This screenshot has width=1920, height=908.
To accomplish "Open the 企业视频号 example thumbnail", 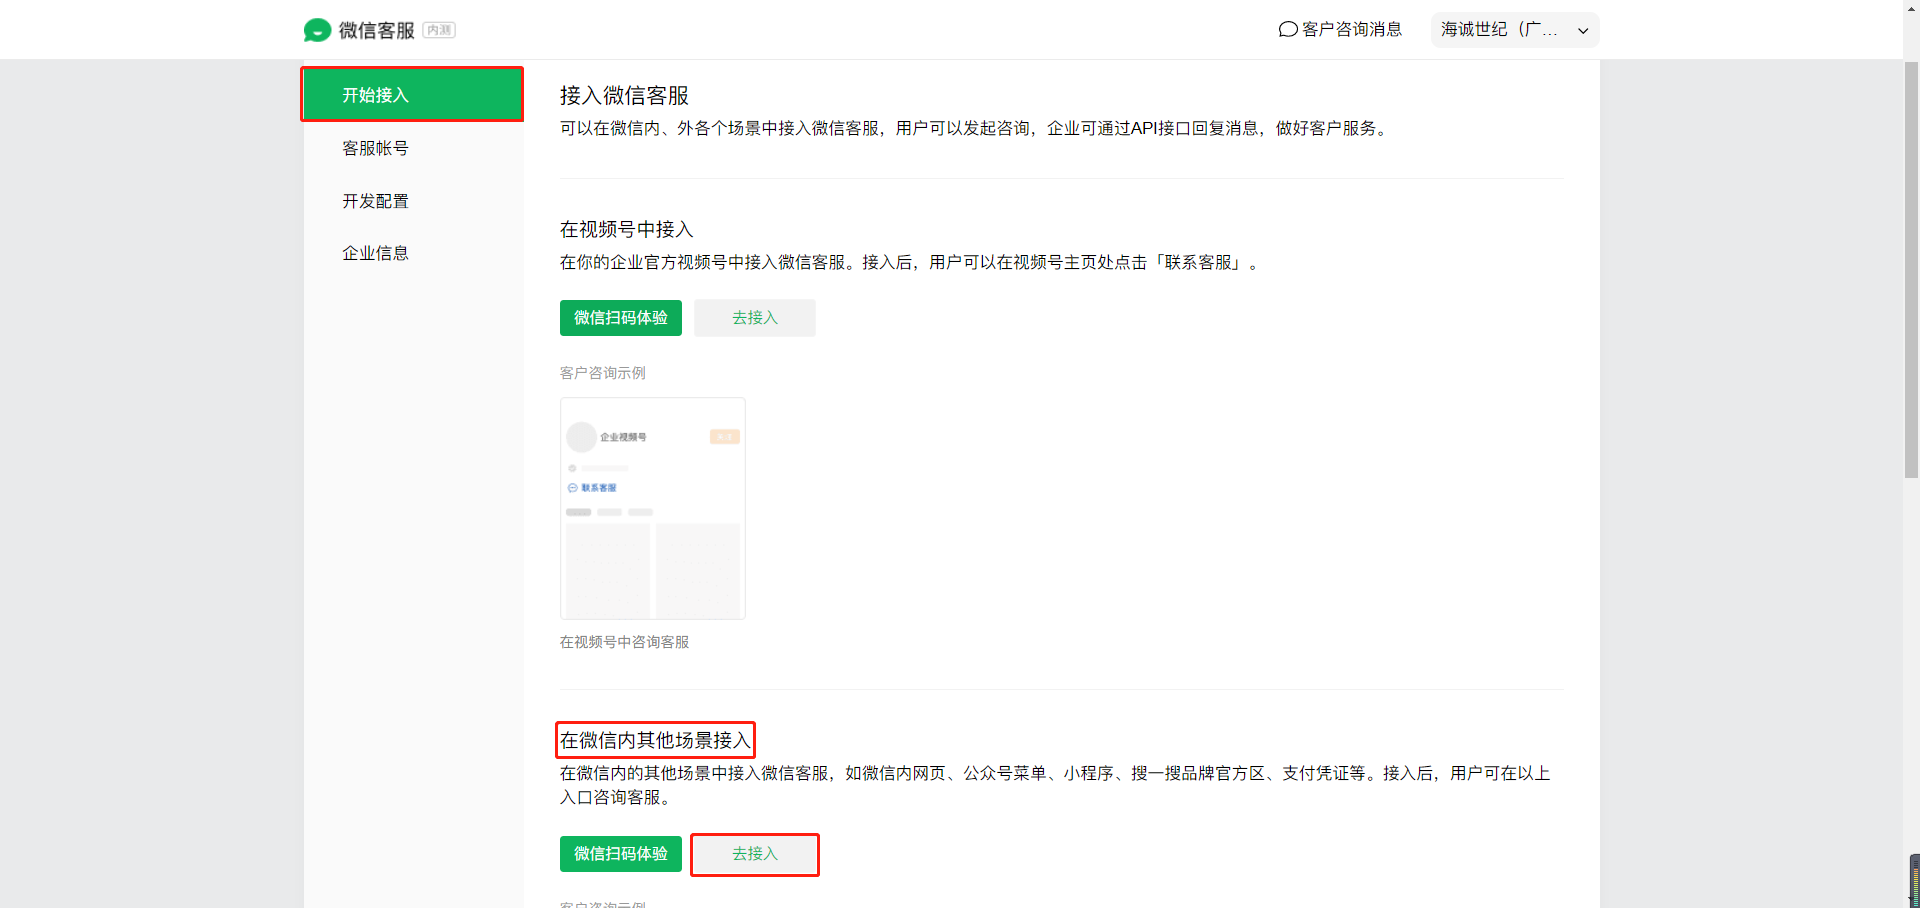I will click(653, 508).
